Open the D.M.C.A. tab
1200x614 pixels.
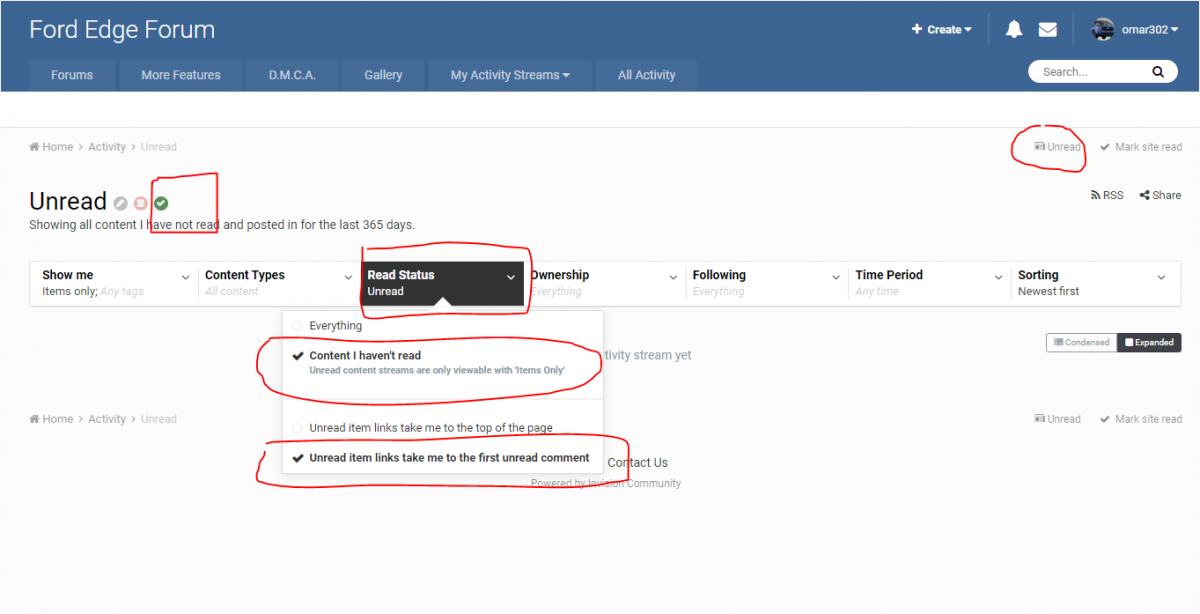(x=292, y=75)
